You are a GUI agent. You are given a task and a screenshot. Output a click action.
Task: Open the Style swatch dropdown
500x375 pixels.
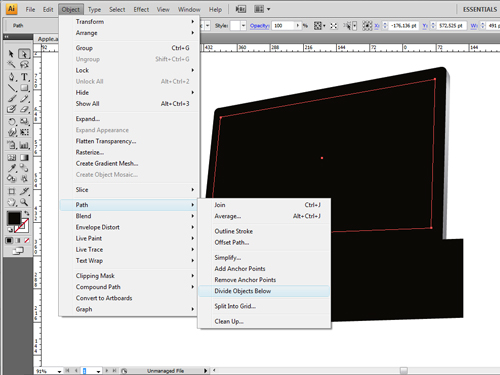click(243, 26)
